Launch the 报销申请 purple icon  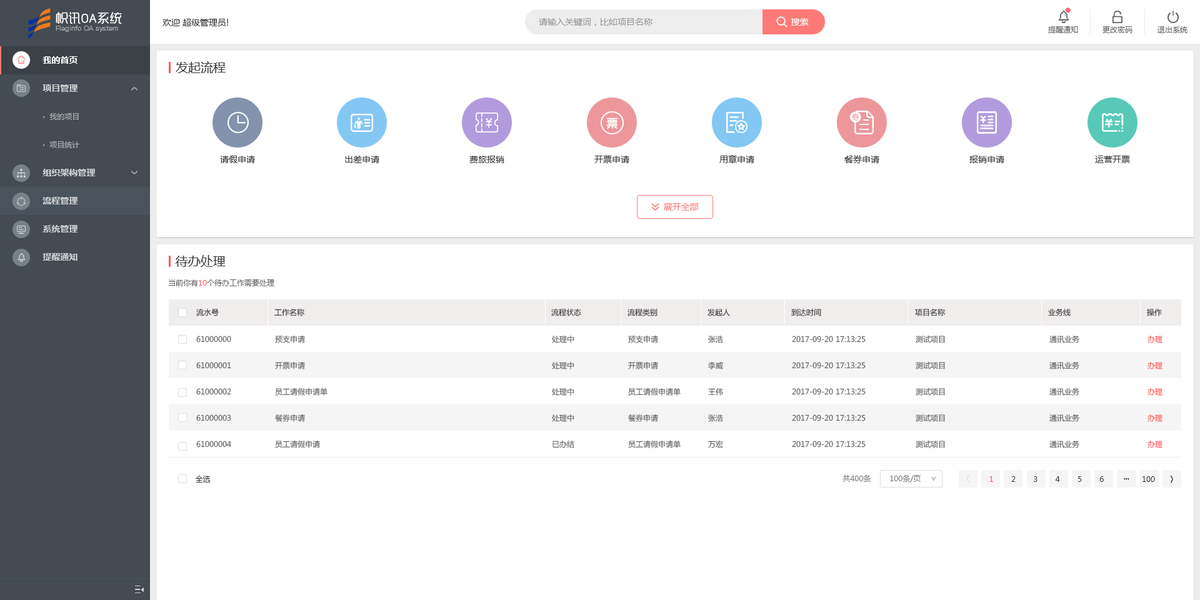pos(987,122)
